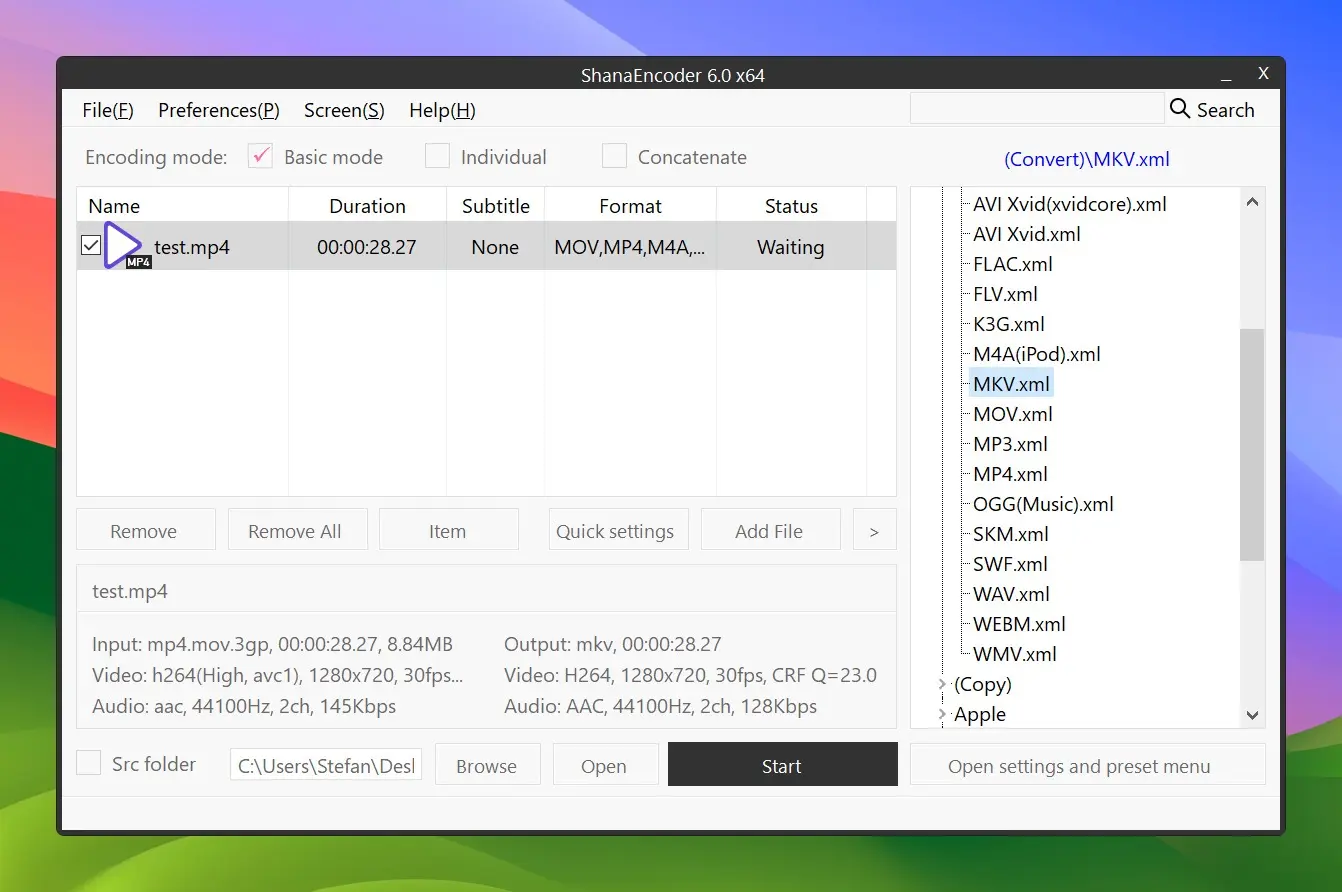Select the MP4.xml preset
This screenshot has width=1342, height=892.
click(1010, 474)
